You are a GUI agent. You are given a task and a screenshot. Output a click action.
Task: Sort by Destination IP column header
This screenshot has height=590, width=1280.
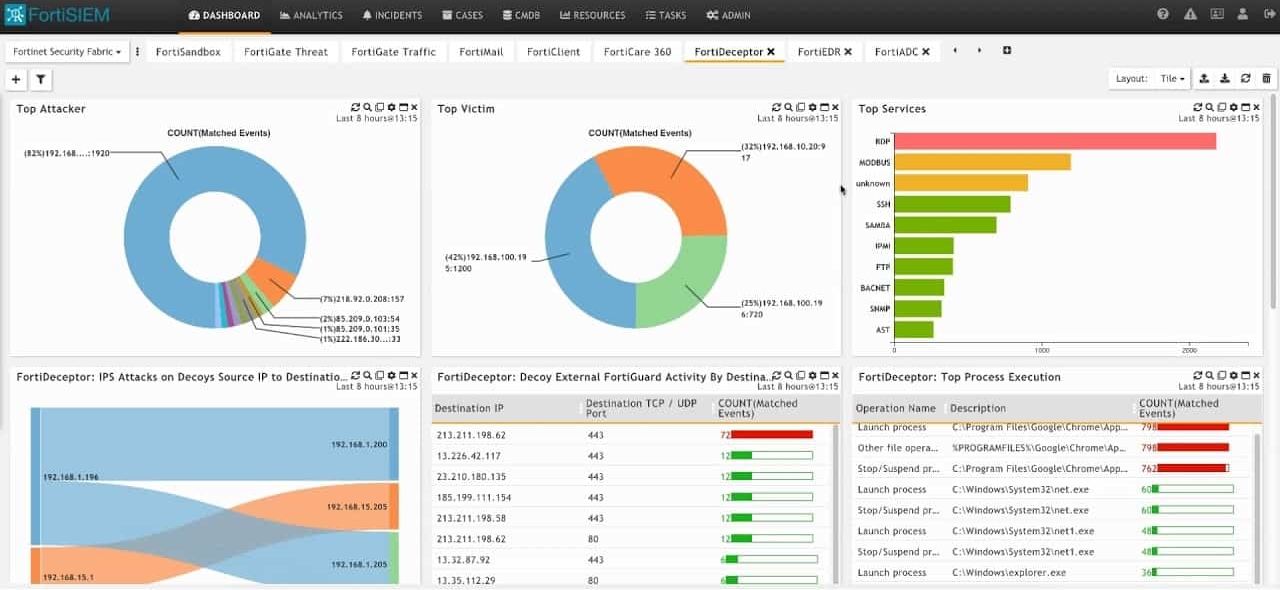(x=506, y=408)
